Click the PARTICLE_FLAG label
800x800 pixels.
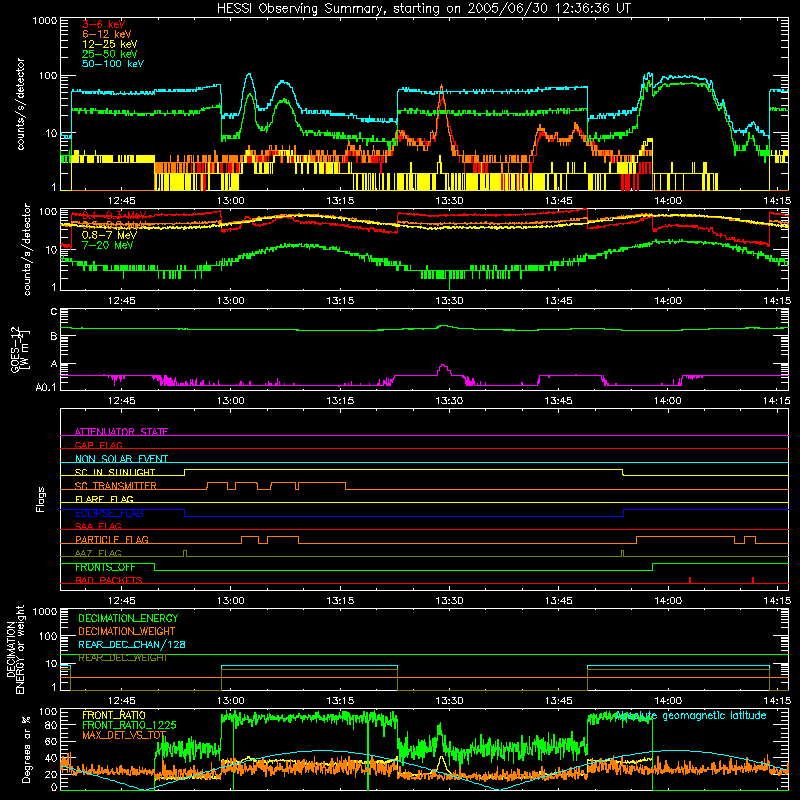(x=112, y=539)
